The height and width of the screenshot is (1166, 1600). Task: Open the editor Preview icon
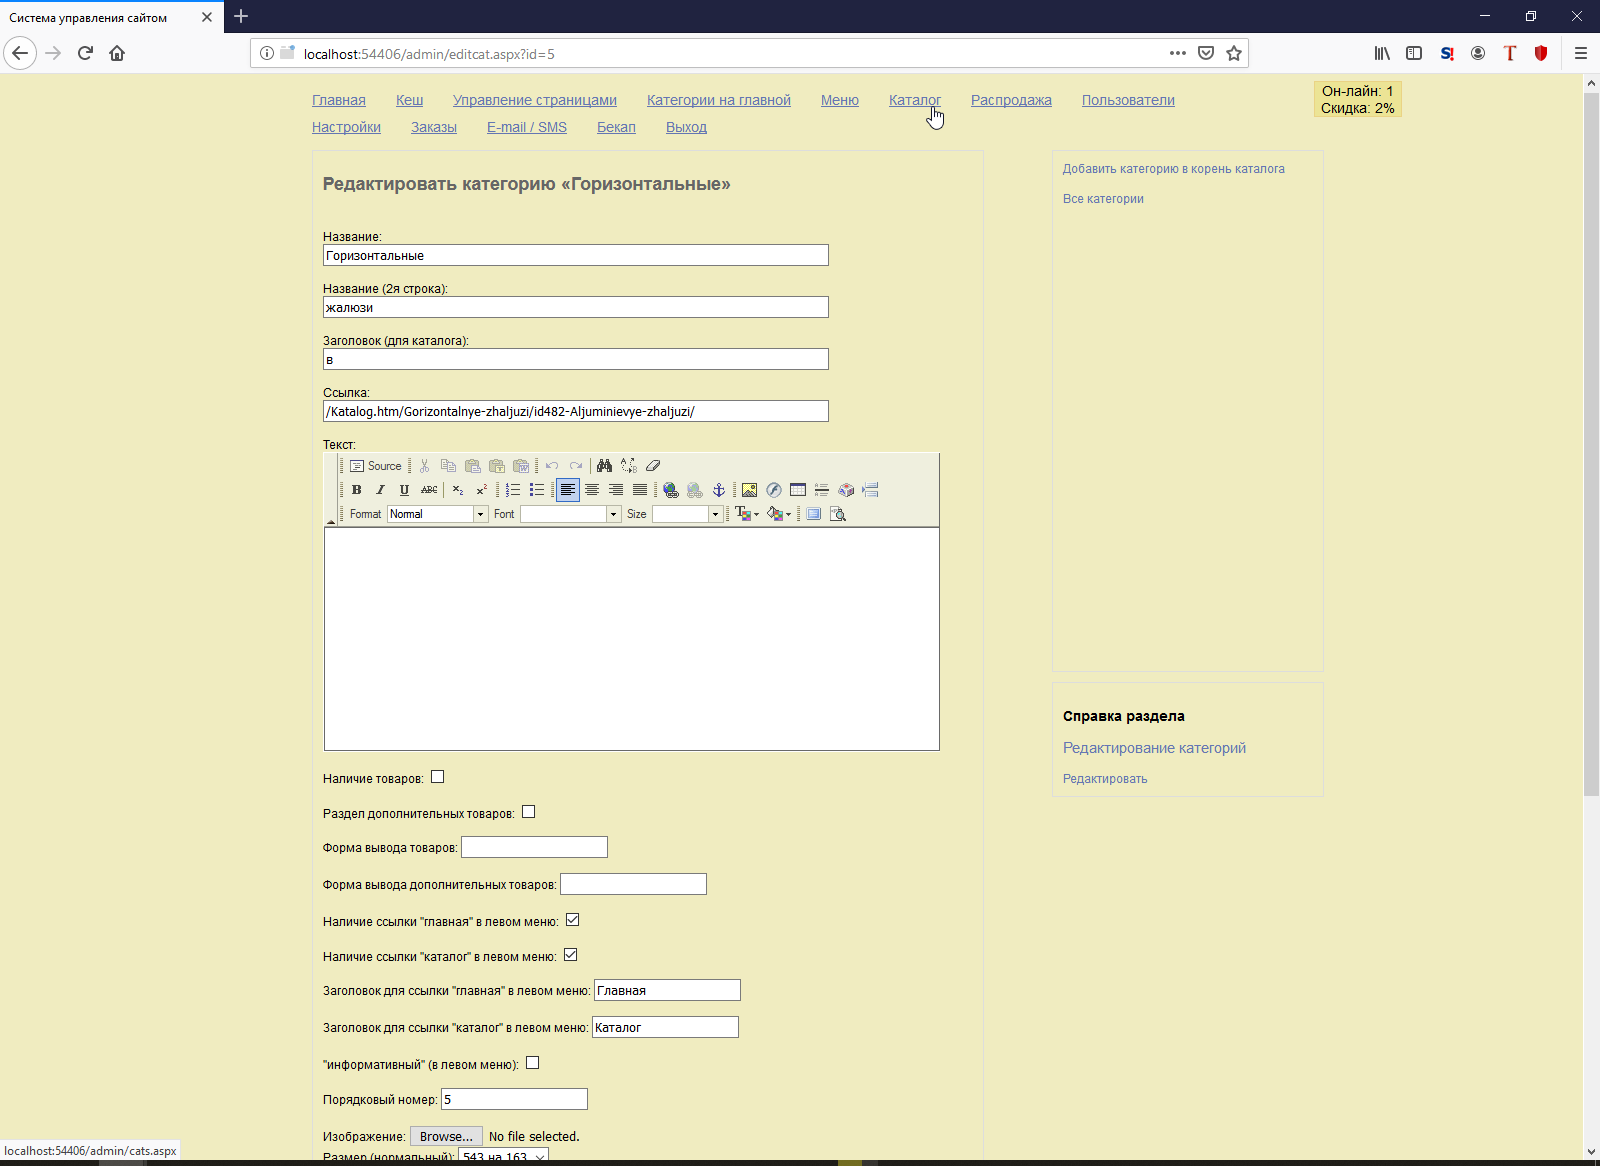point(838,514)
